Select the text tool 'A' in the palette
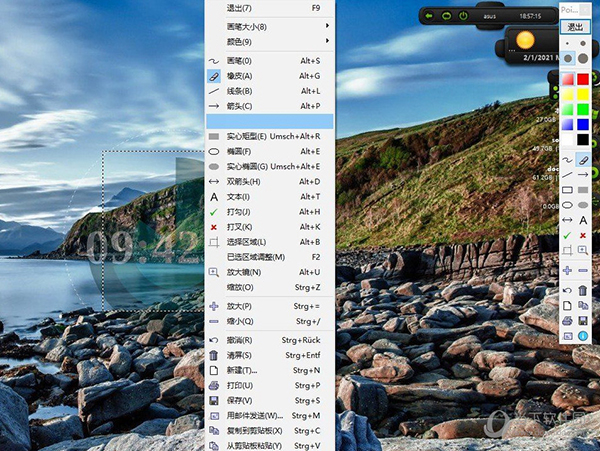The height and width of the screenshot is (451, 600). [583, 219]
